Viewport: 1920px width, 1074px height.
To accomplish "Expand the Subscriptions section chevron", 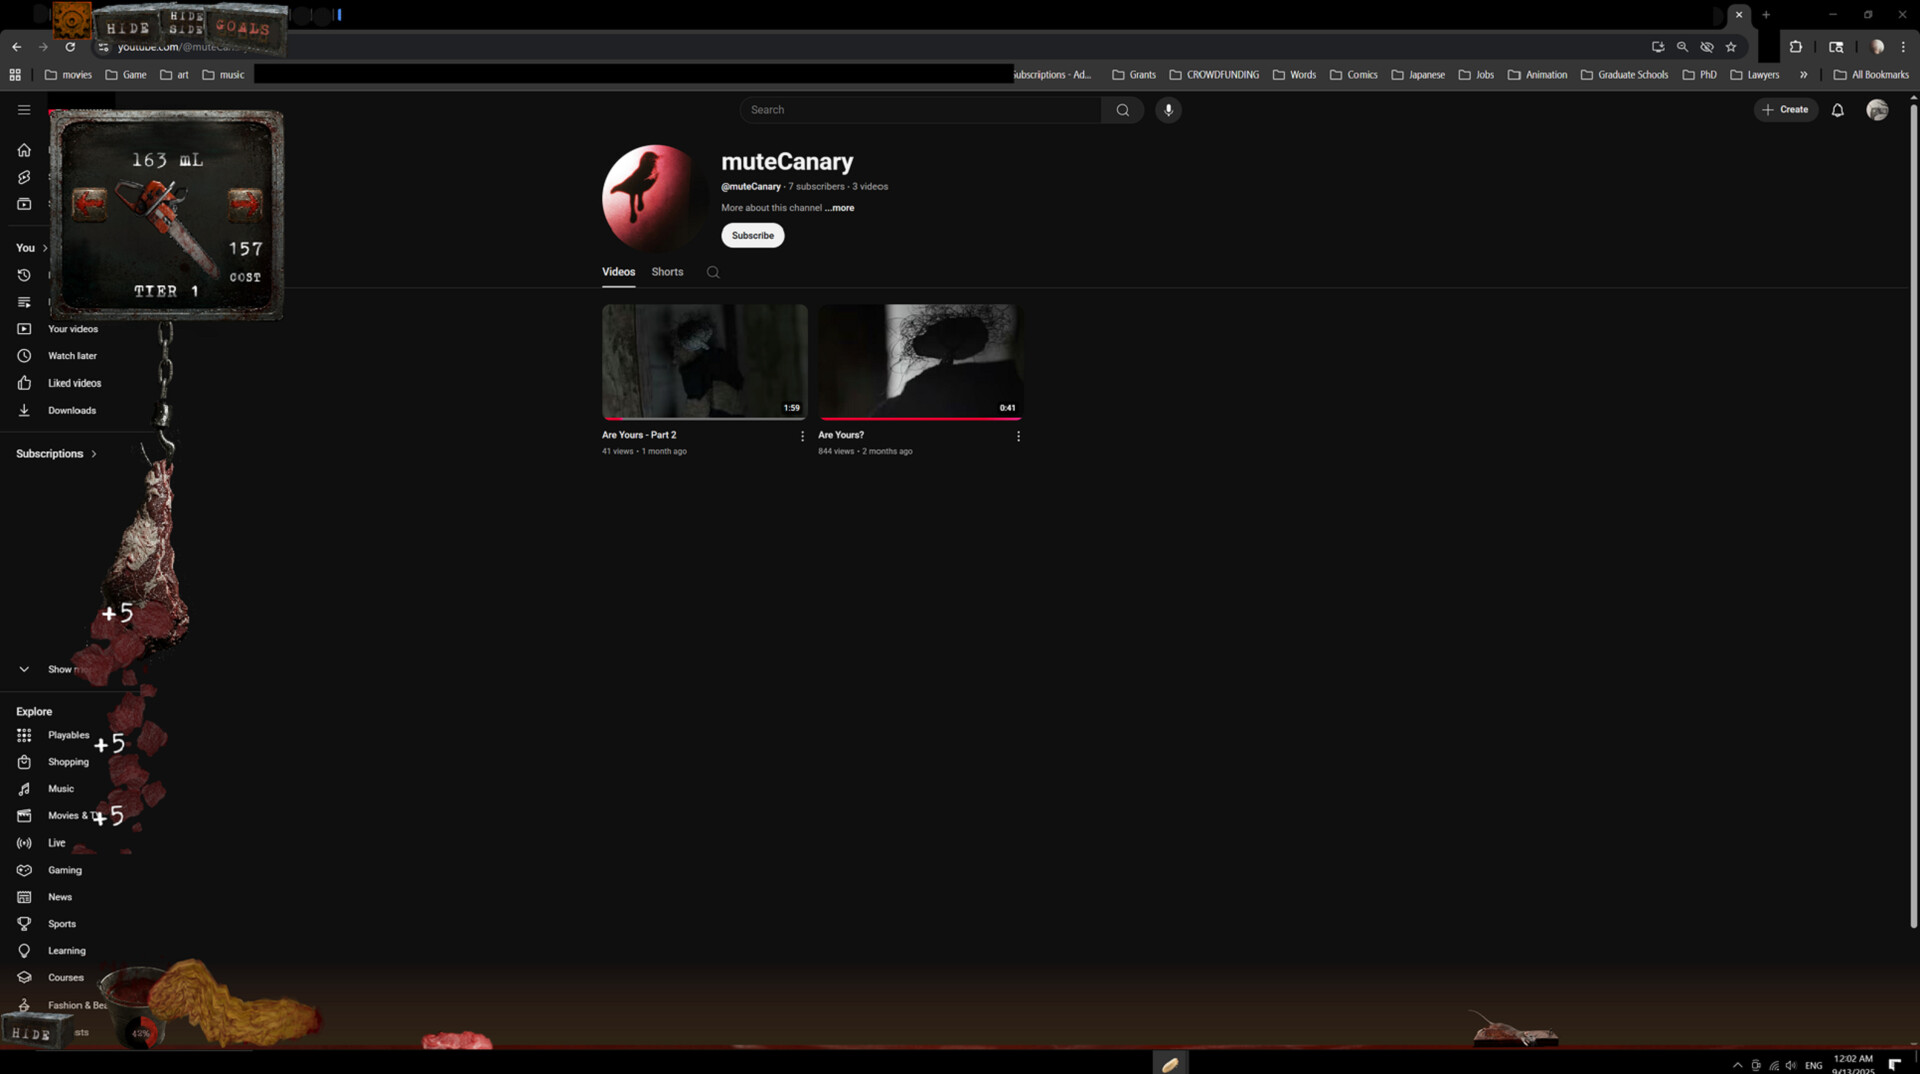I will [x=94, y=454].
